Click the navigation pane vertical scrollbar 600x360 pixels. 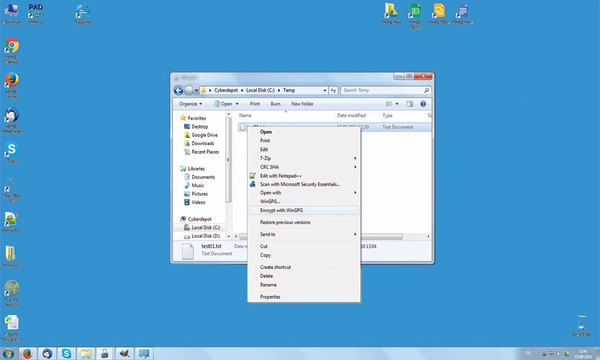(228, 160)
